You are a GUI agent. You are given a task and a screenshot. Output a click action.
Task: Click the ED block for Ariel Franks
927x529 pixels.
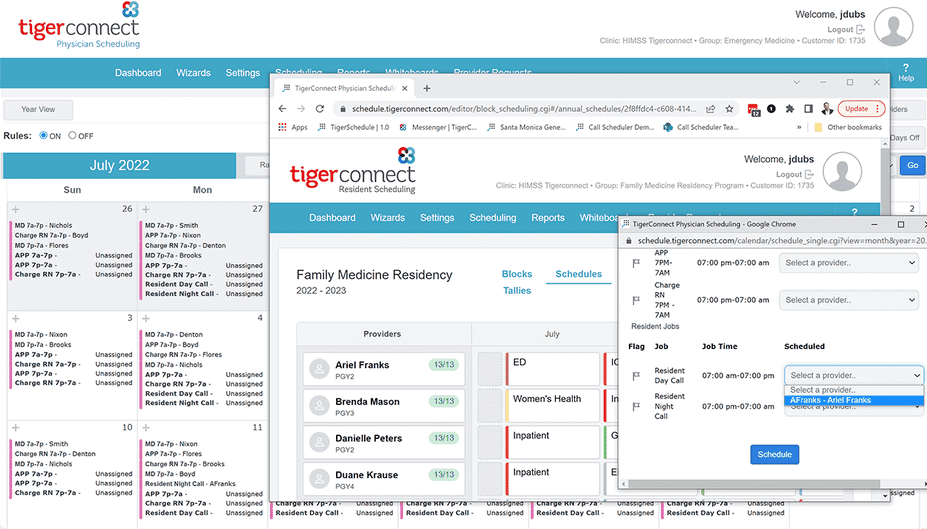(552, 369)
